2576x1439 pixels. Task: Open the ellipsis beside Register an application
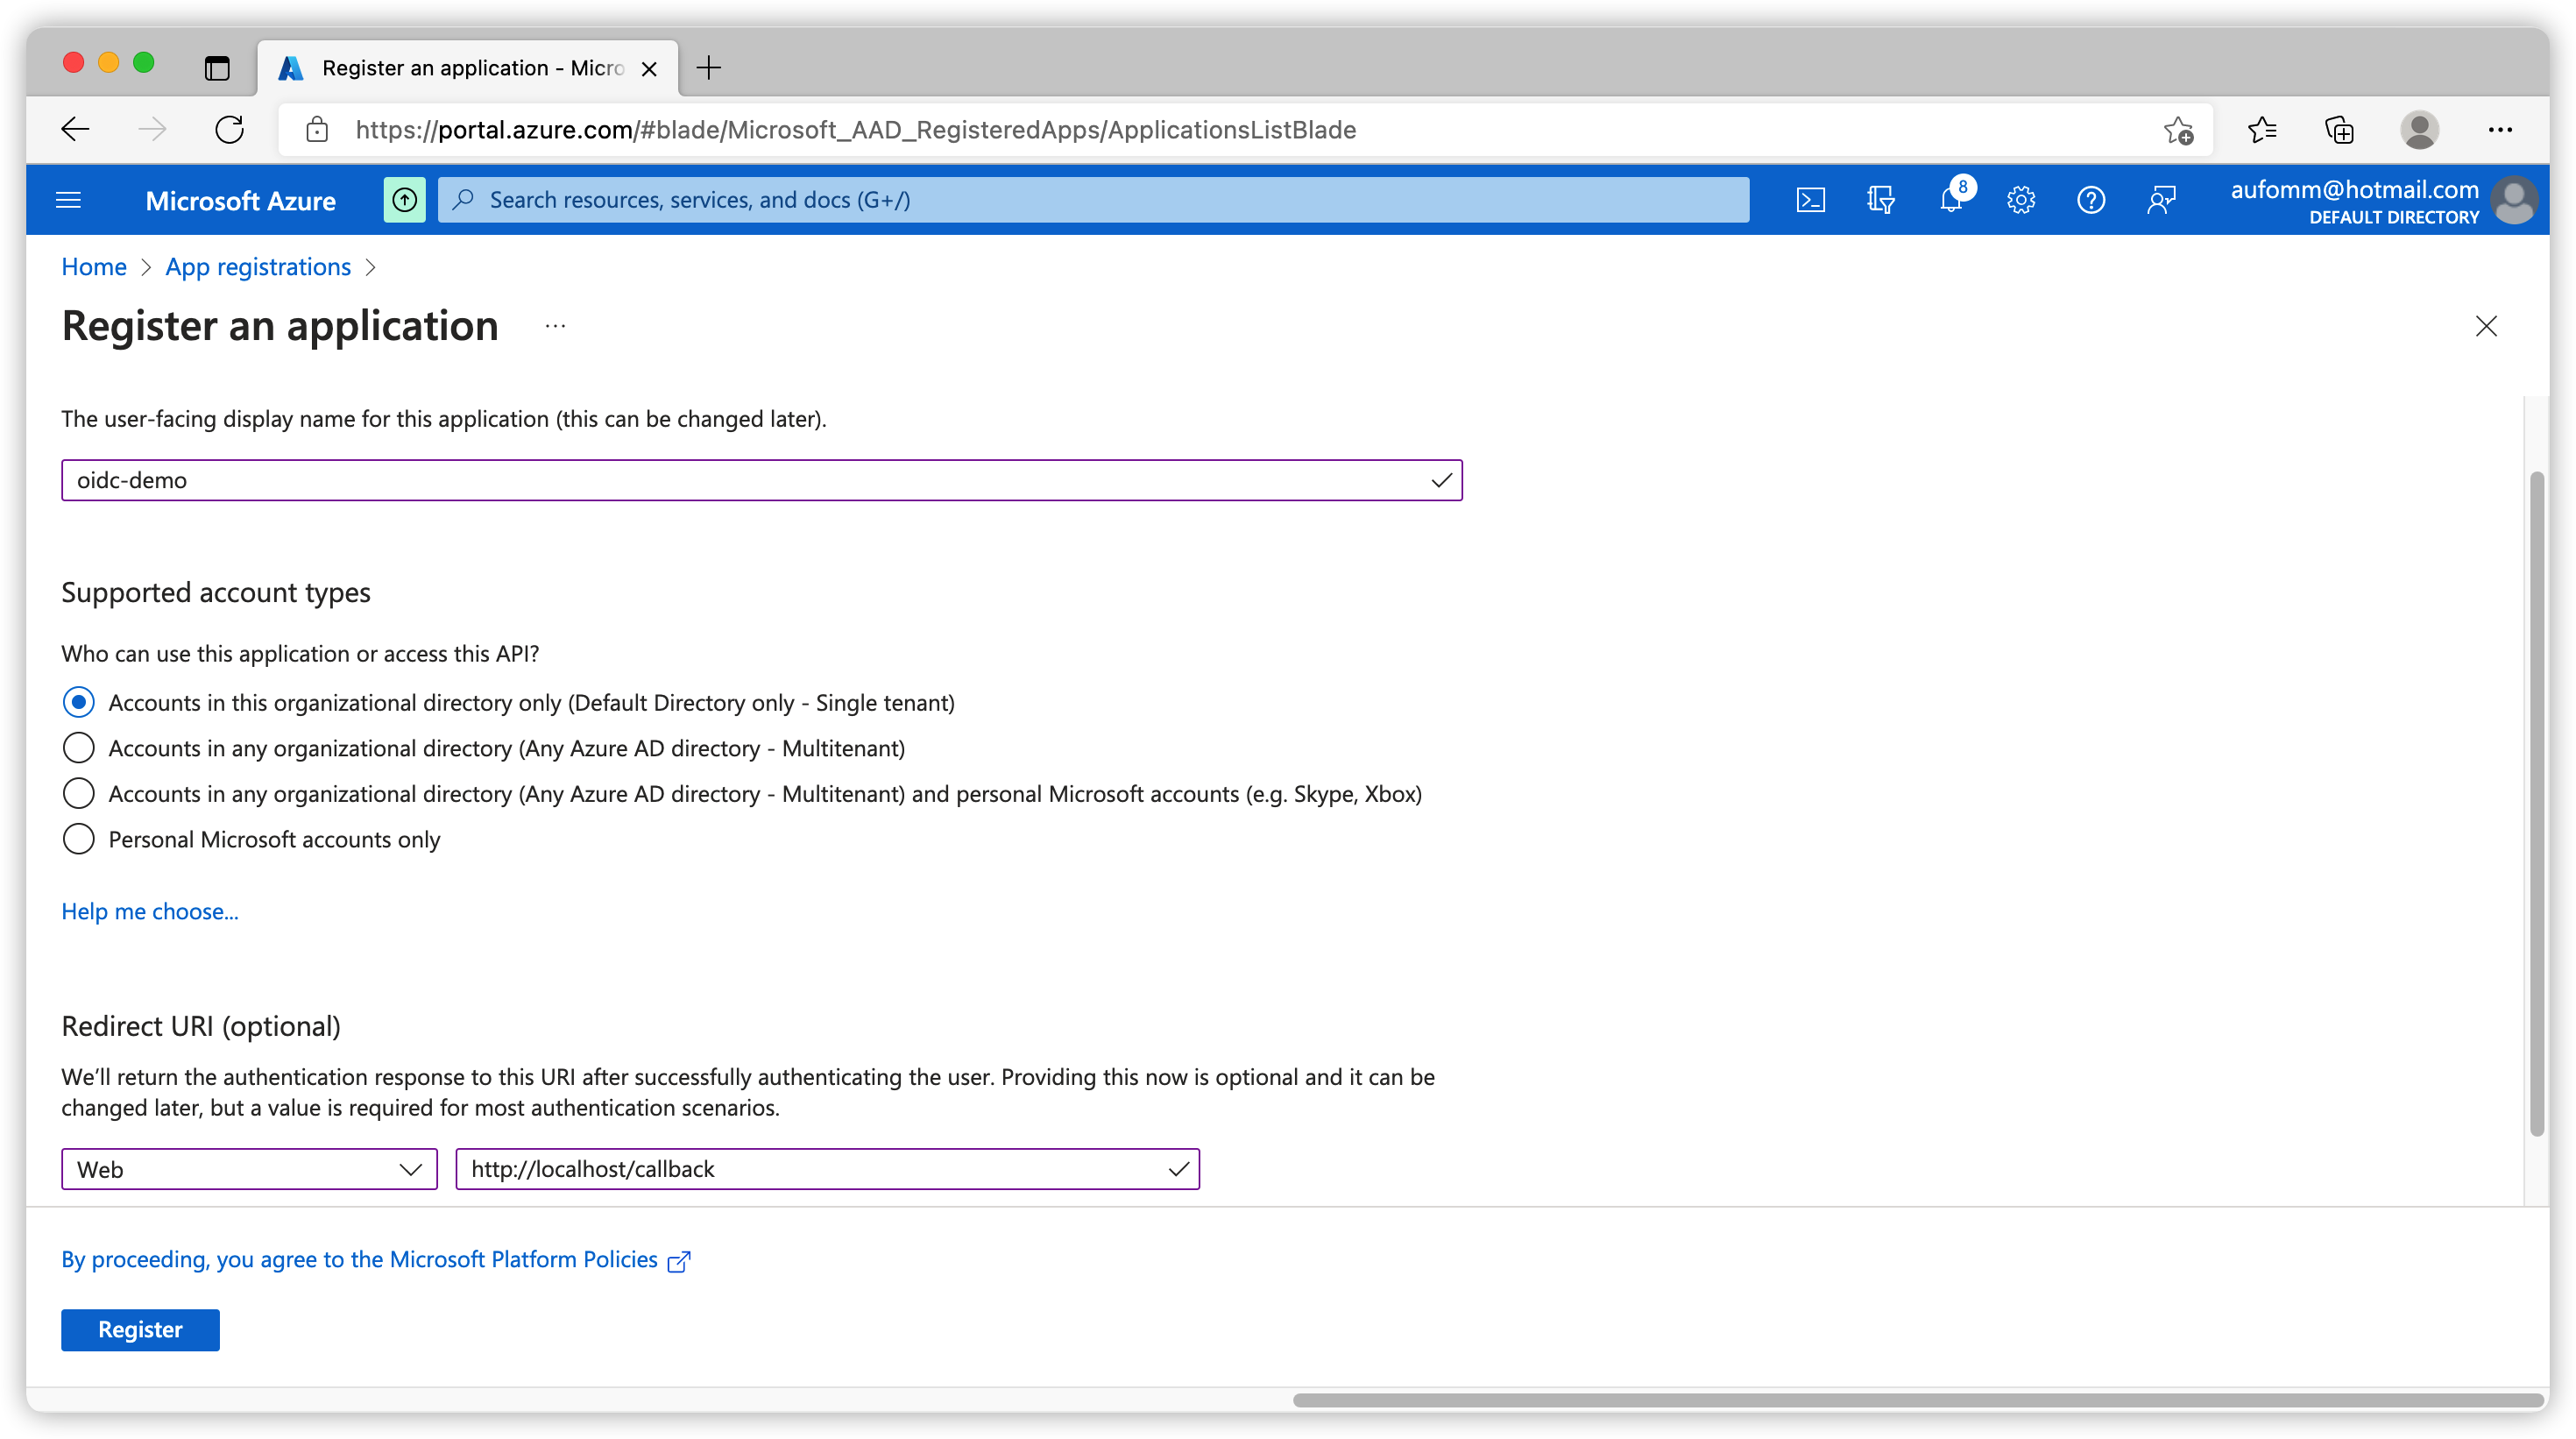[555, 326]
